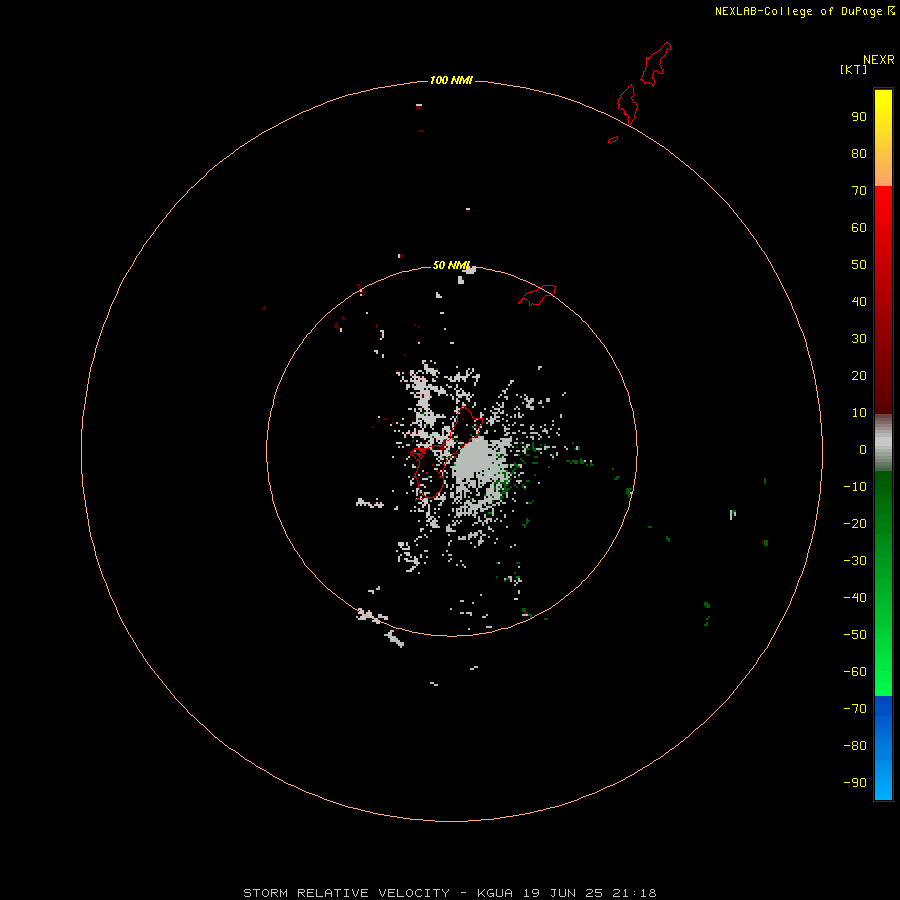Click the NEXR label above color scale
900x900 pixels.
(879, 60)
